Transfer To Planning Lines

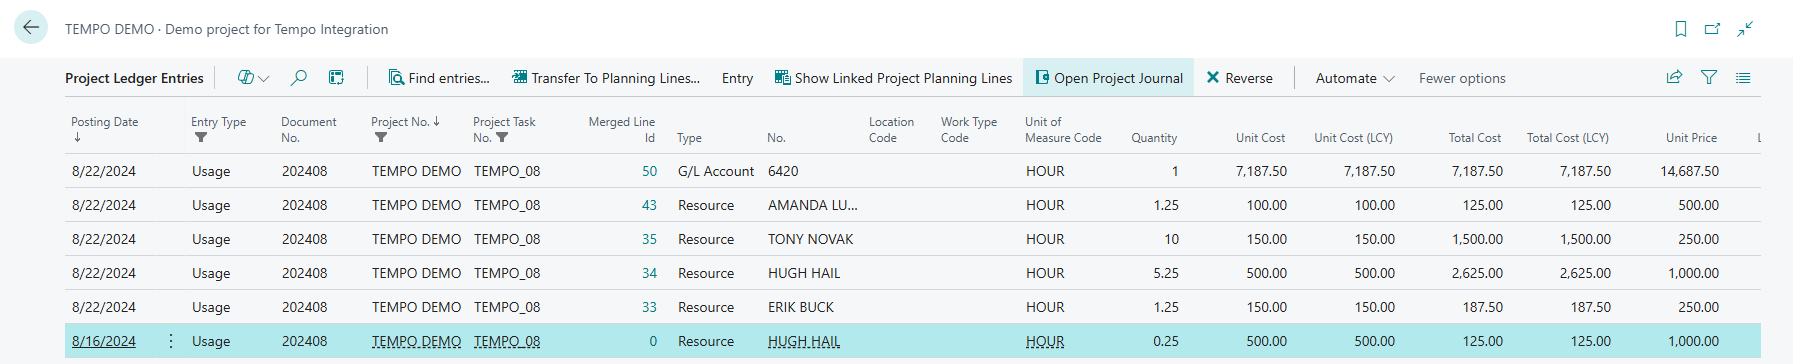click(x=605, y=78)
